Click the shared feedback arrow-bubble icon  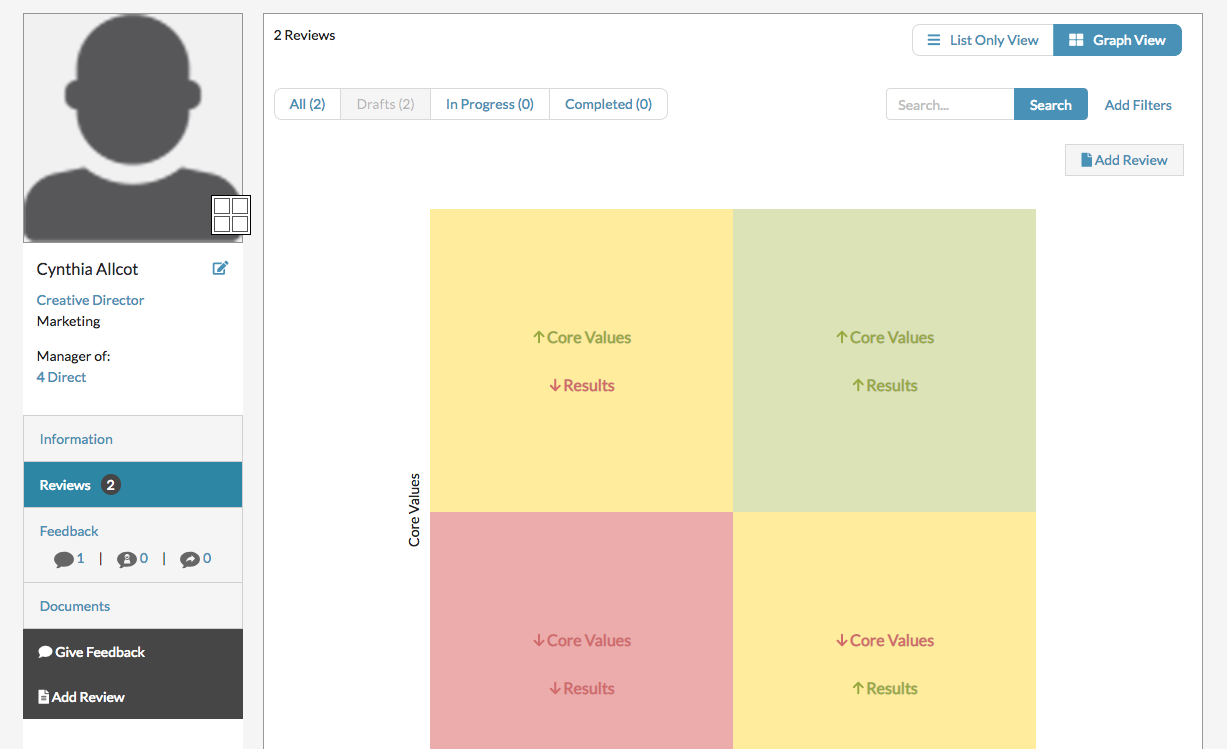(x=190, y=560)
